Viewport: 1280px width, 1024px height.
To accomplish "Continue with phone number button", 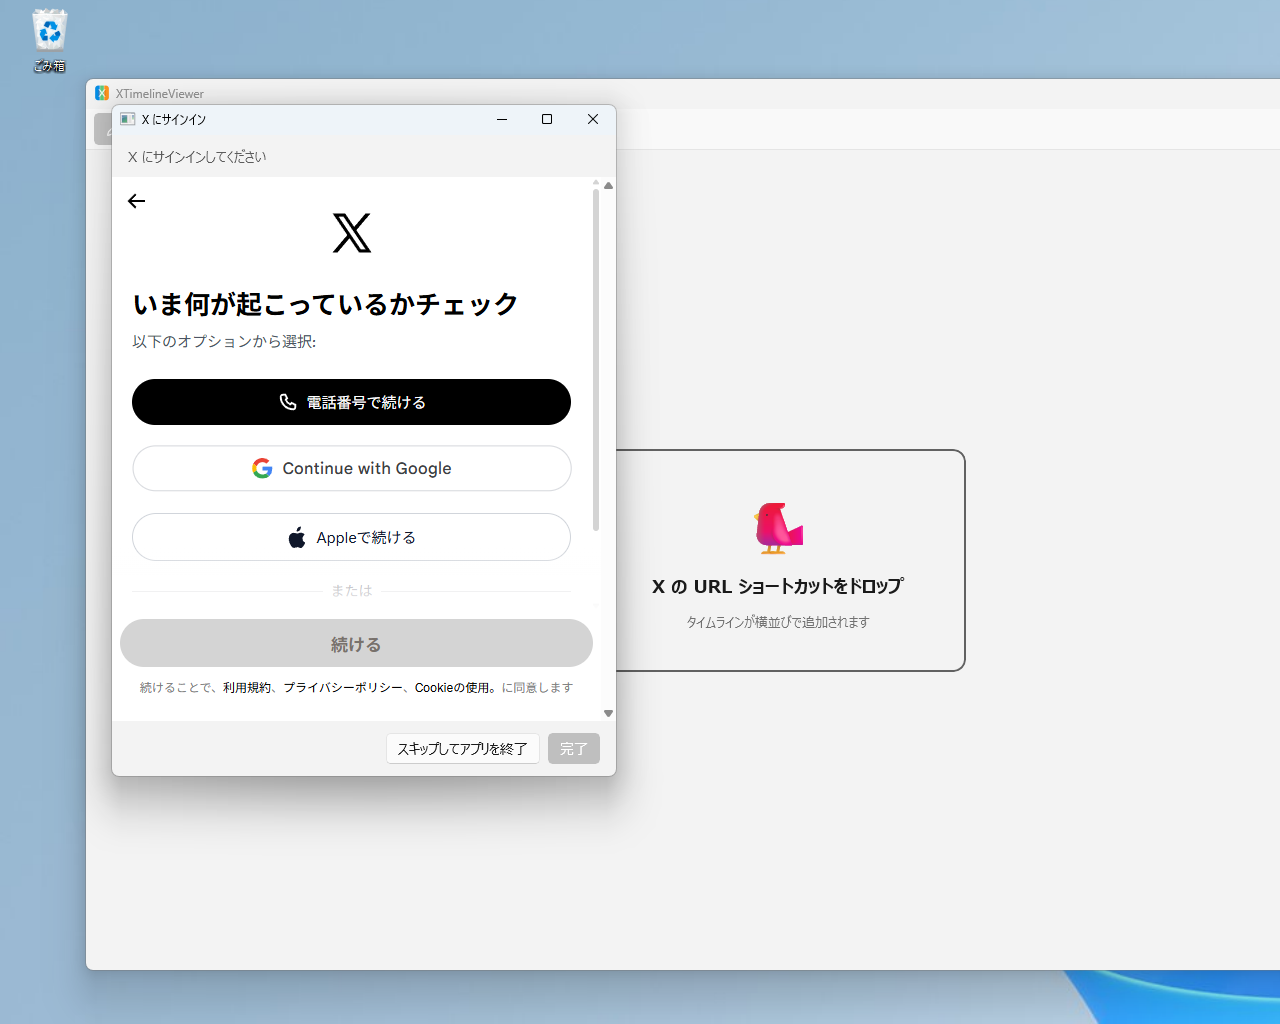I will pyautogui.click(x=351, y=402).
